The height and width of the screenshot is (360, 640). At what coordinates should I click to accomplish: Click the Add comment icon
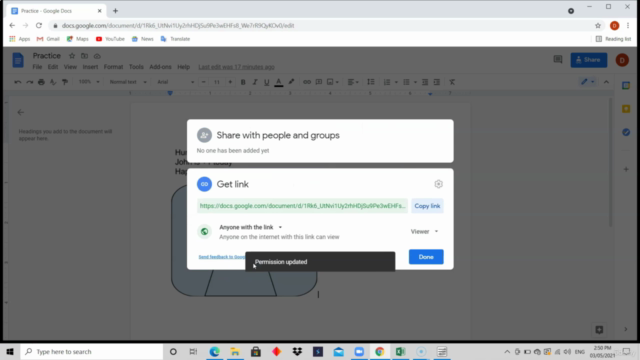pyautogui.click(x=319, y=82)
